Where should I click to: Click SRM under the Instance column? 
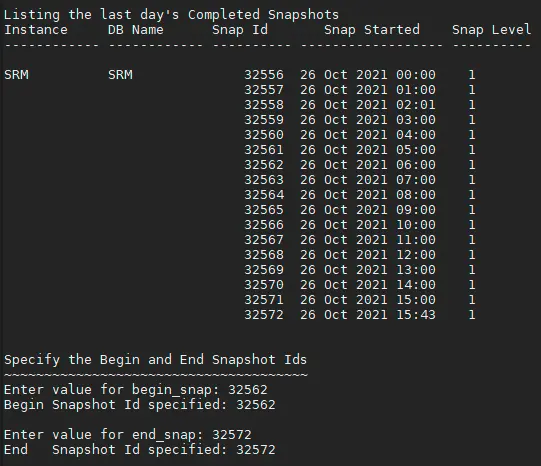pos(17,75)
